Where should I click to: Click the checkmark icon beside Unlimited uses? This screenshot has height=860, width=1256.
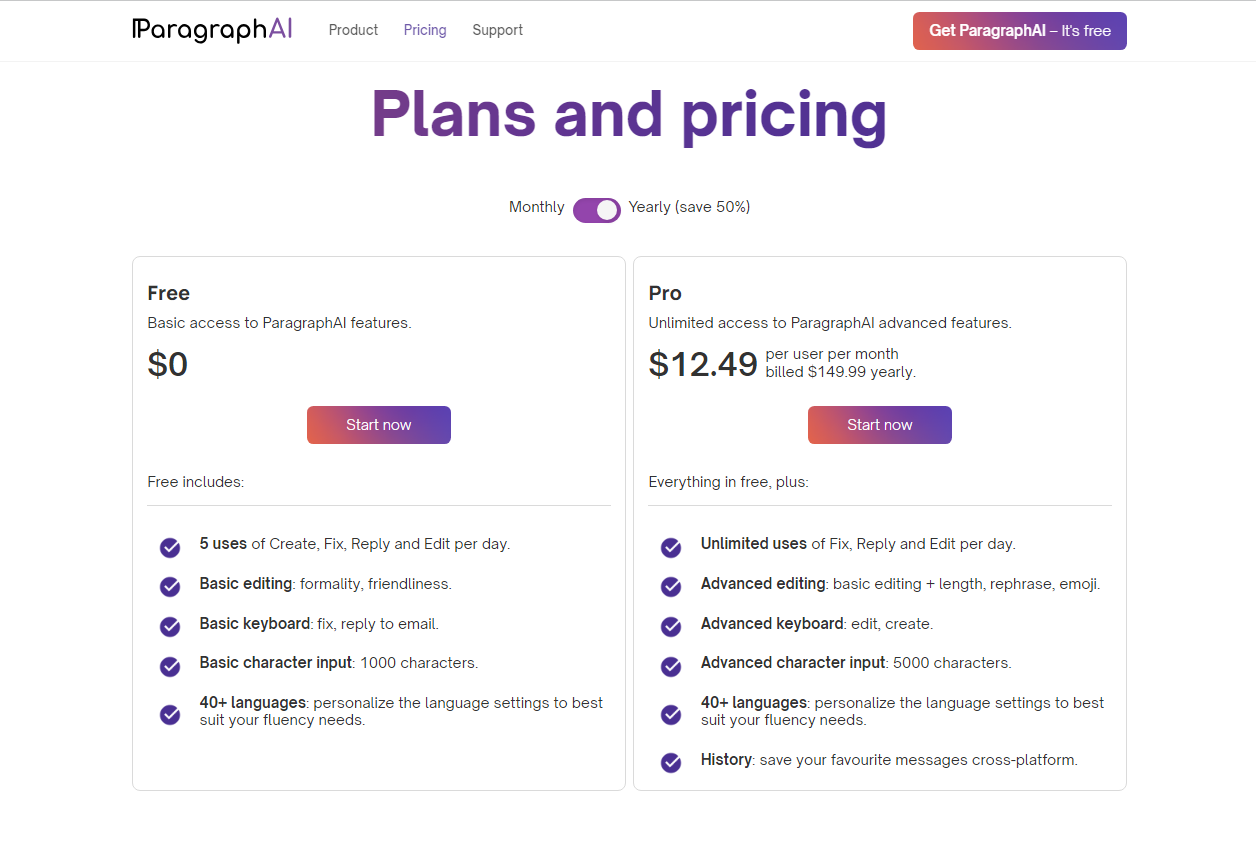[671, 547]
